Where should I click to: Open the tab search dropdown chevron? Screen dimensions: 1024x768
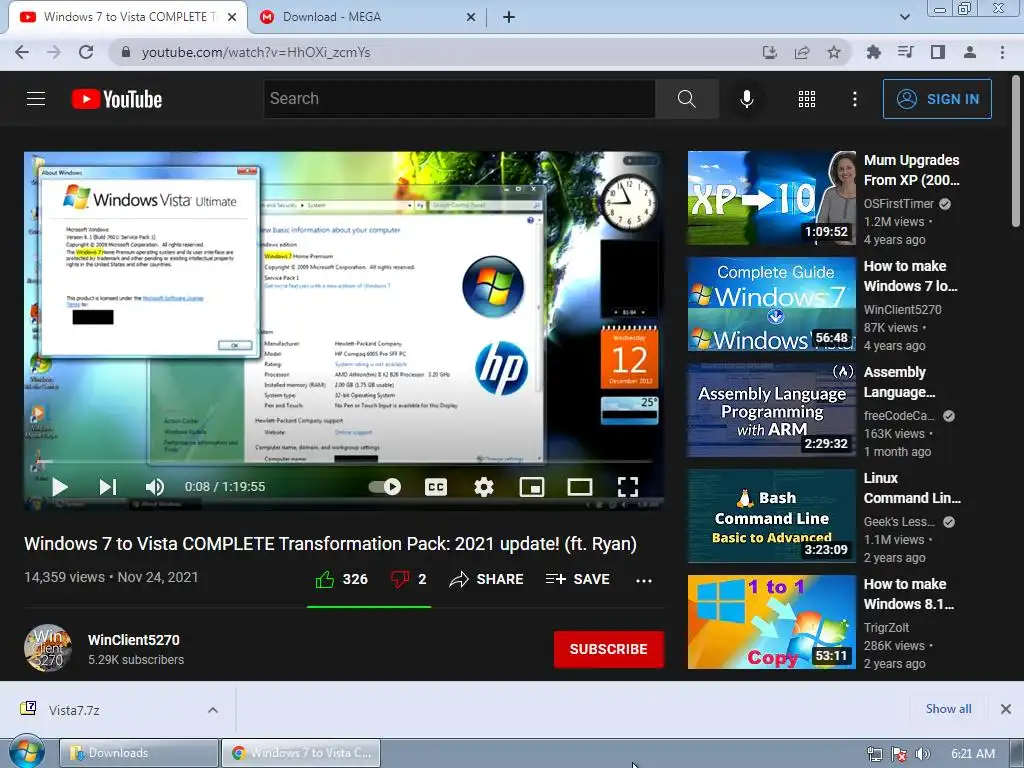(x=904, y=17)
